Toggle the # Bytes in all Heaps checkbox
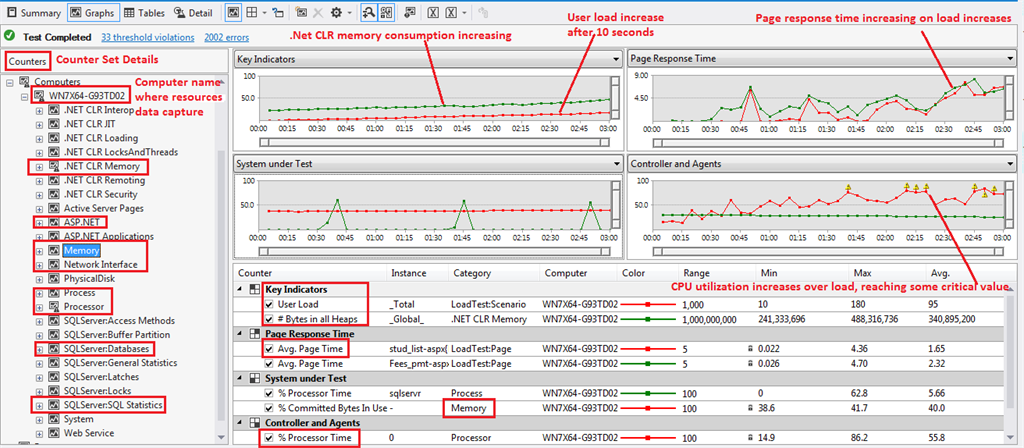Screen dimensions: 1024x448 click(x=268, y=319)
